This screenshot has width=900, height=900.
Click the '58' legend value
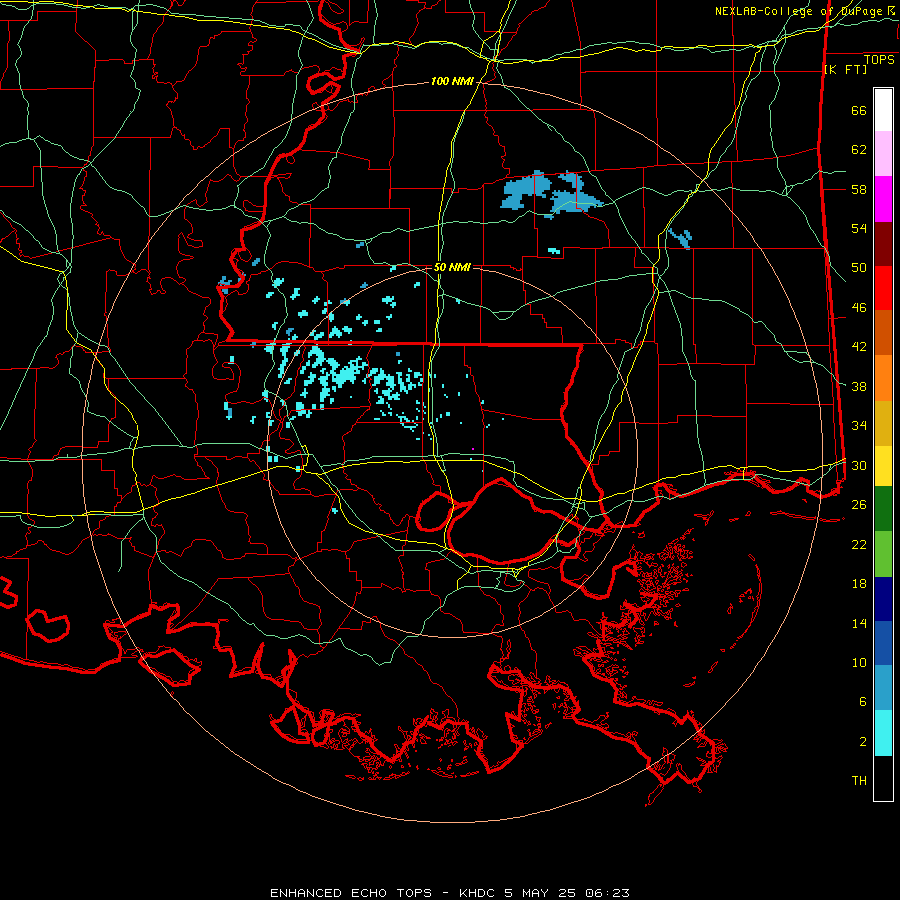click(859, 189)
